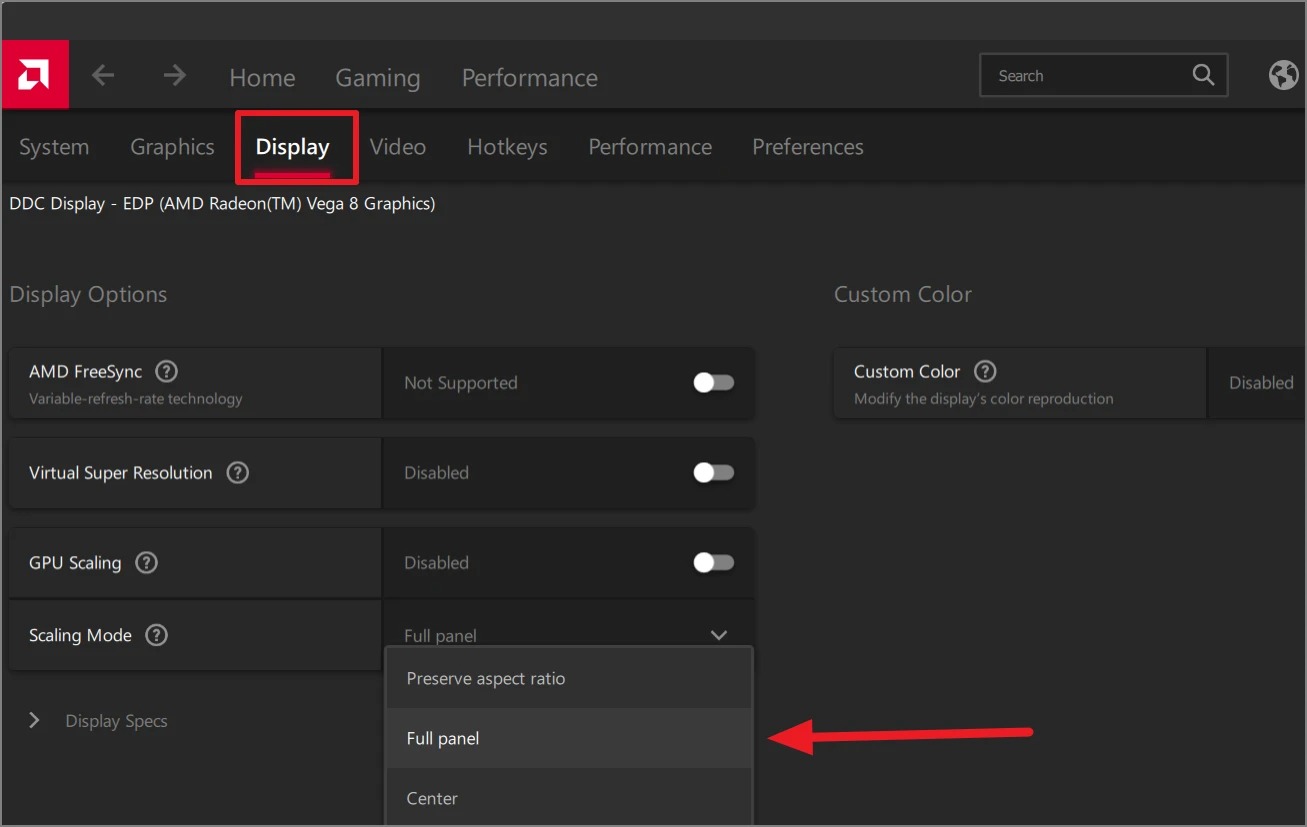Image resolution: width=1307 pixels, height=827 pixels.
Task: Switch to the System sub-tab
Action: [x=54, y=147]
